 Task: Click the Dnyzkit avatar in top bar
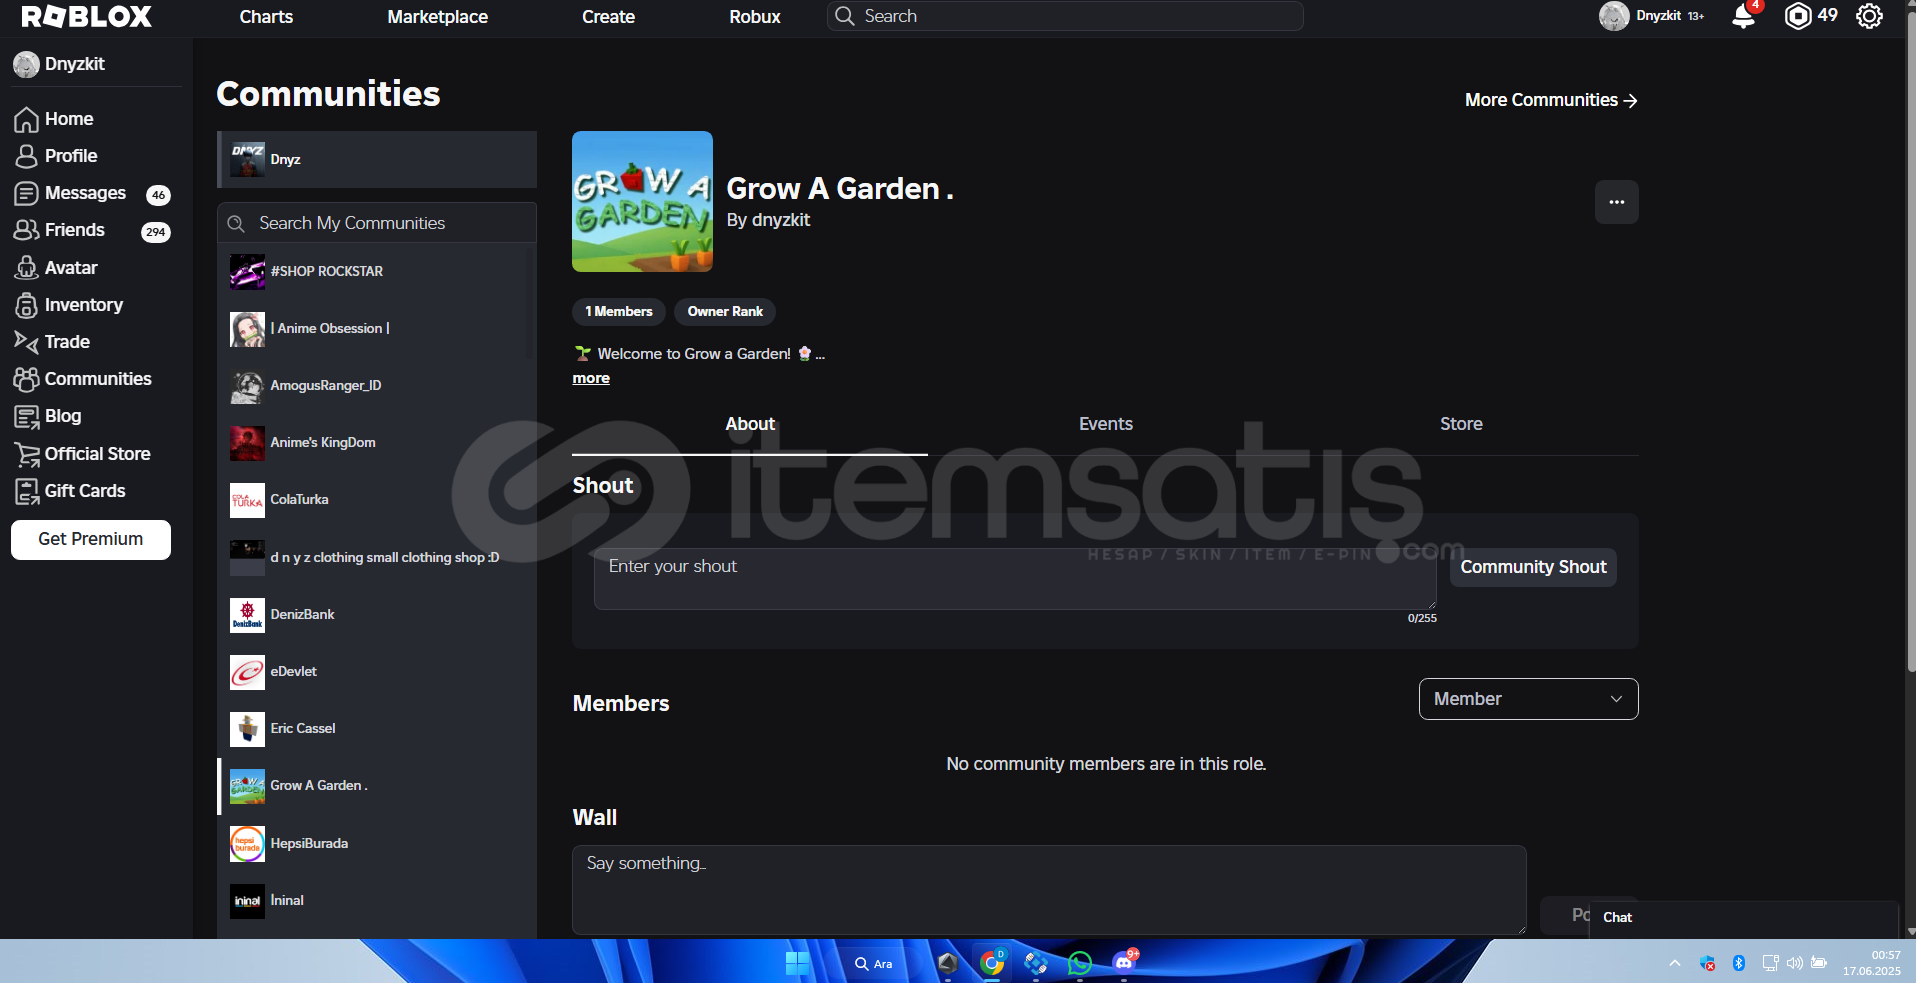[x=1613, y=16]
